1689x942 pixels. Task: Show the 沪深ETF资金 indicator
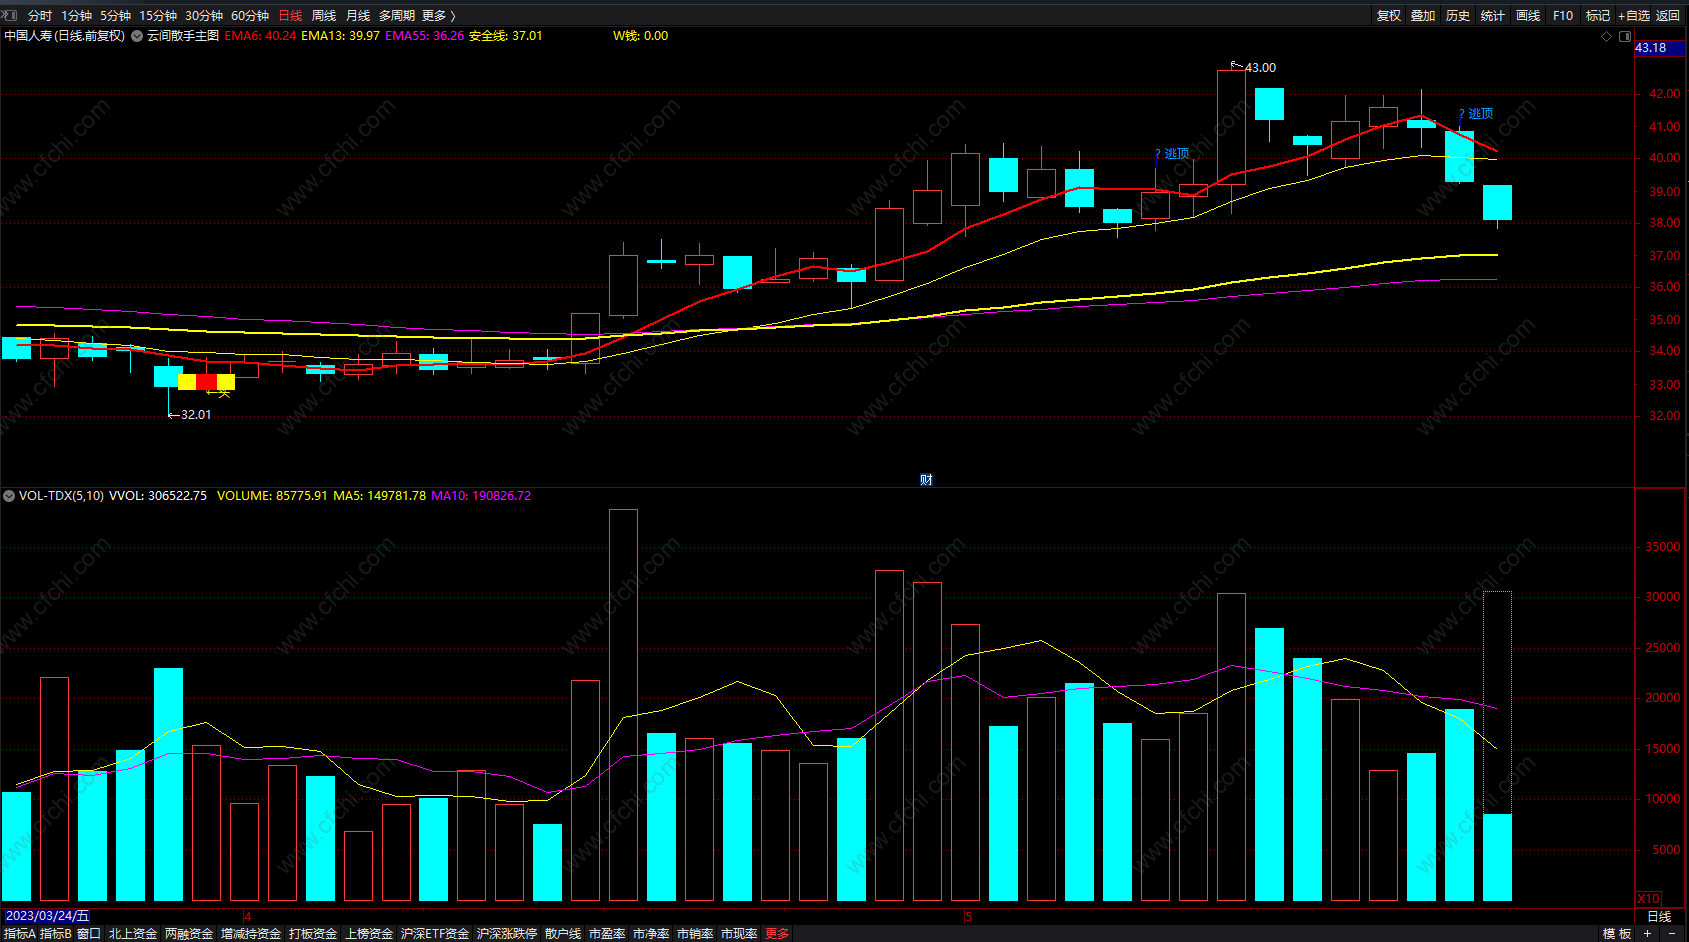[x=435, y=934]
